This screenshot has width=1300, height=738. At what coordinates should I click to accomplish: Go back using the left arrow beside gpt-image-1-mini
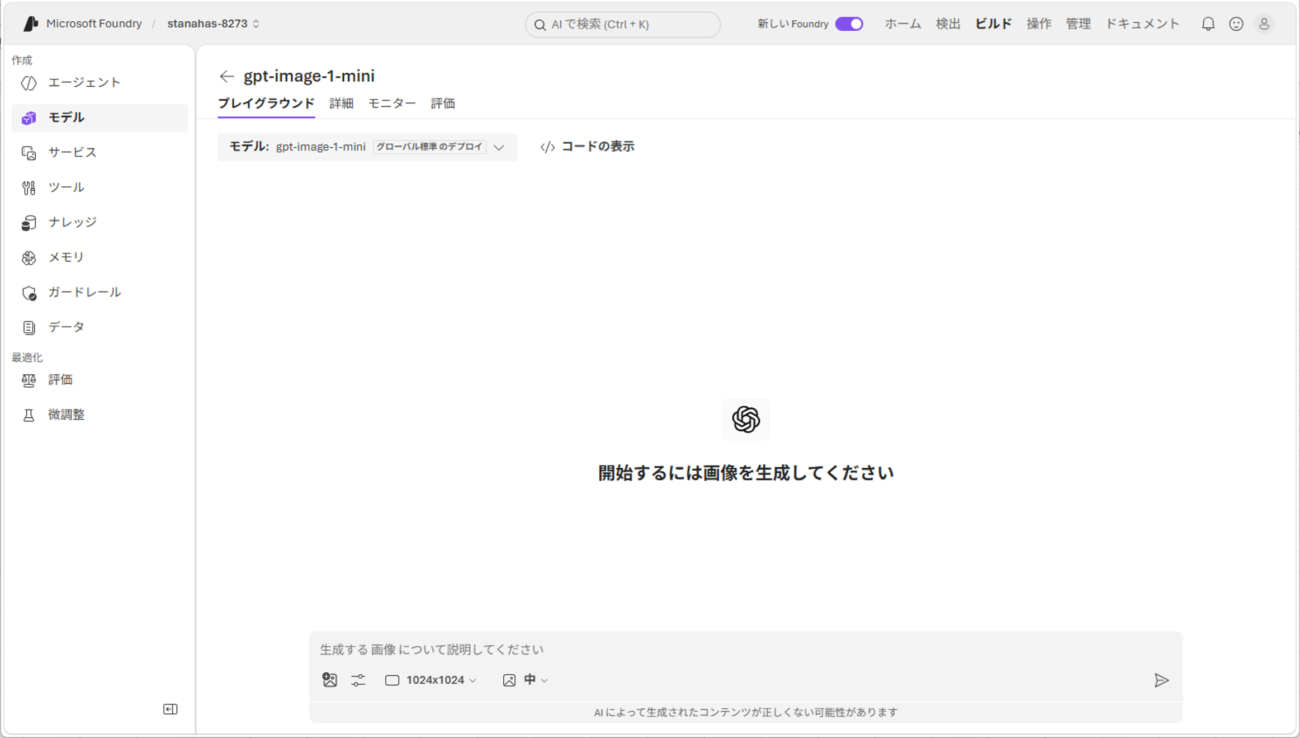(x=227, y=76)
